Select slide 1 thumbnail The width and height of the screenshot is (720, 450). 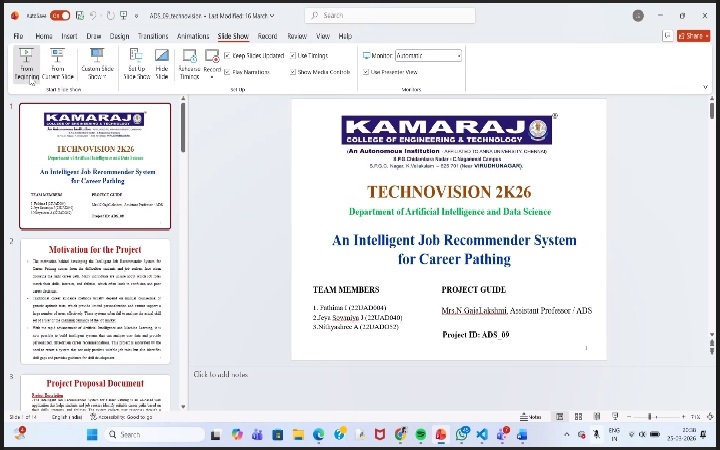coord(95,166)
